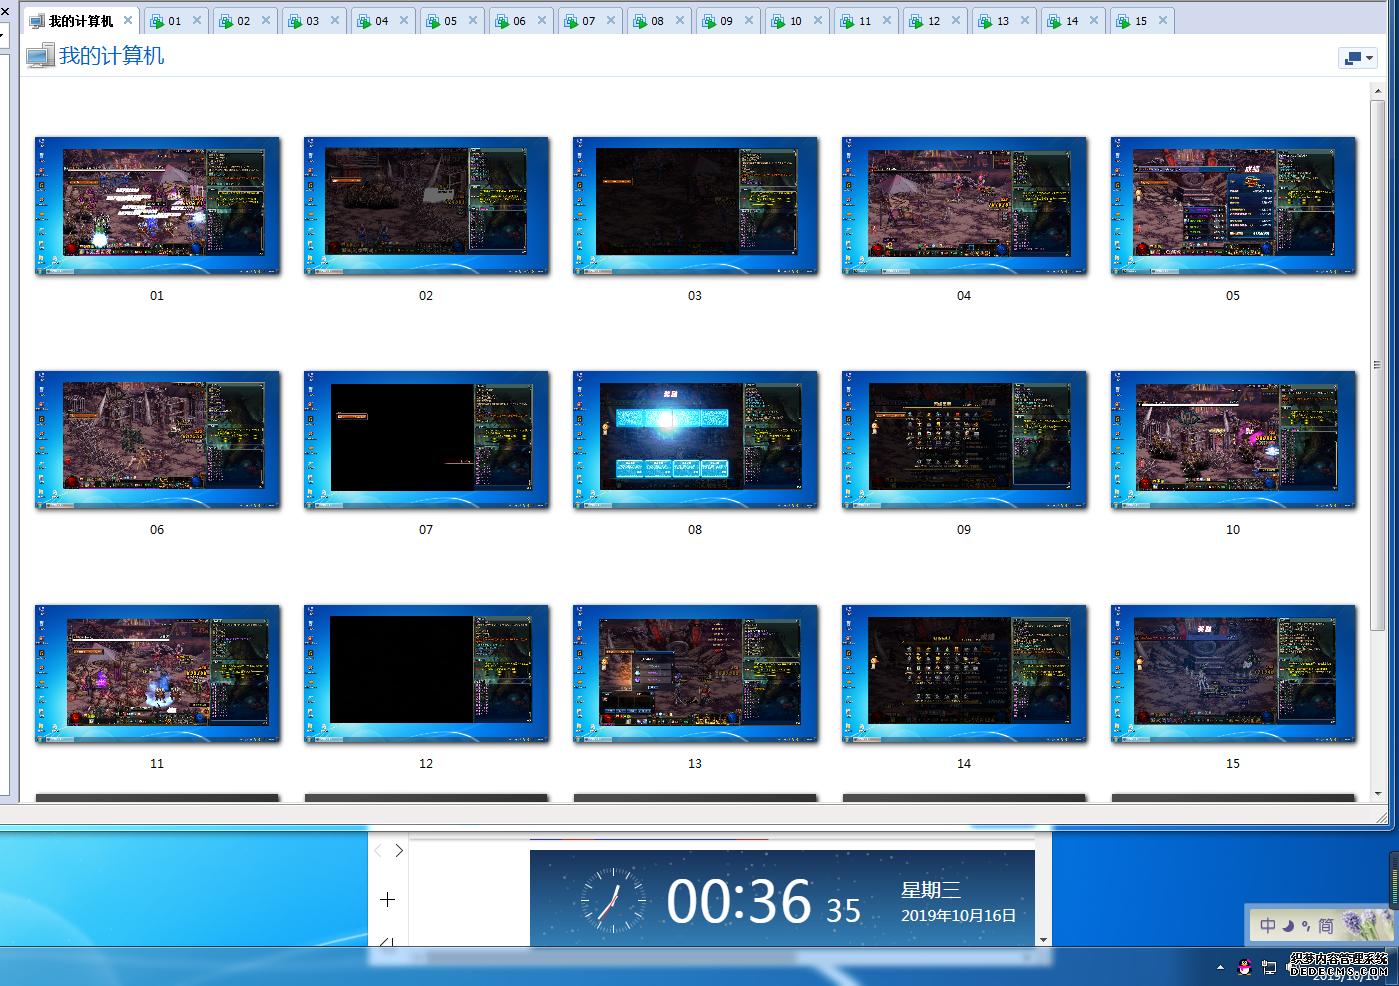This screenshot has height=986, width=1399.
Task: Click the network tray icon
Action: point(1269,967)
